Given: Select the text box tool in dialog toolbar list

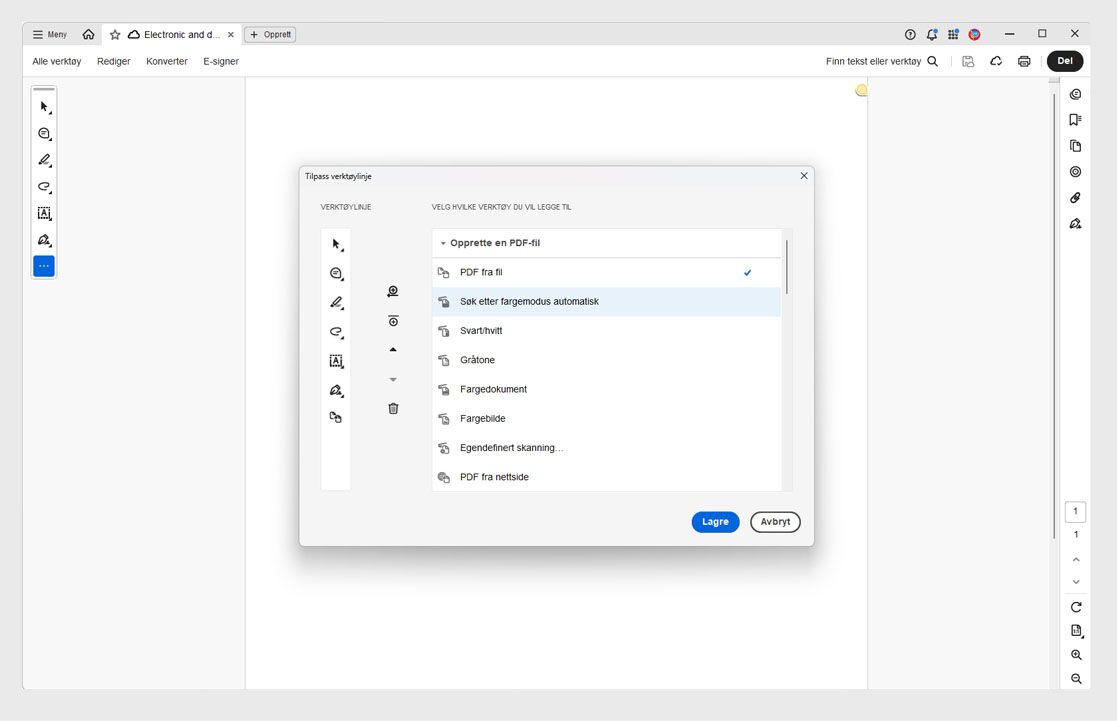Looking at the screenshot, I should click(336, 361).
